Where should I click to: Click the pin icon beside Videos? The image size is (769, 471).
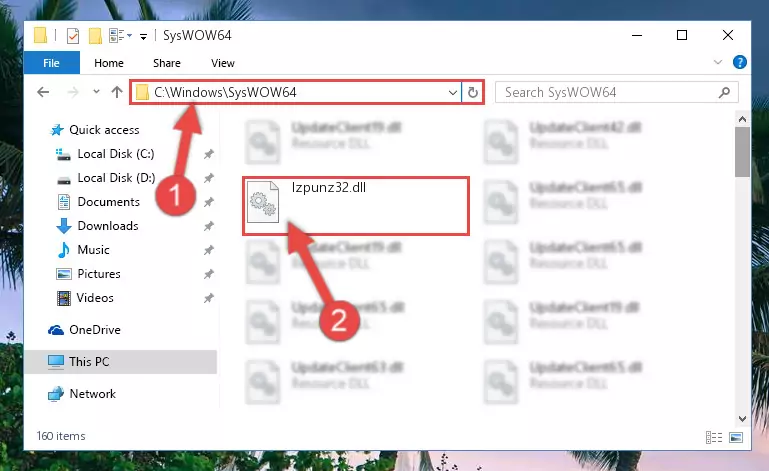pyautogui.click(x=208, y=298)
